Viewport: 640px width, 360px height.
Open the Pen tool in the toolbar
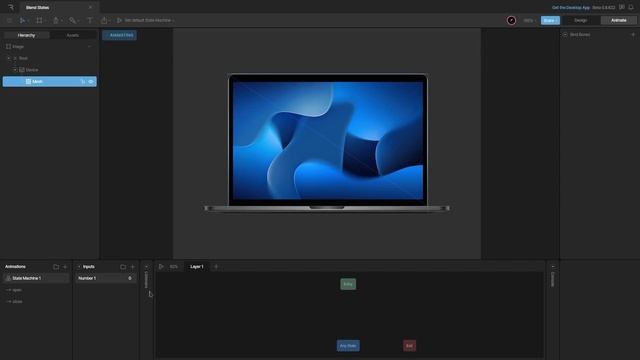[56, 20]
